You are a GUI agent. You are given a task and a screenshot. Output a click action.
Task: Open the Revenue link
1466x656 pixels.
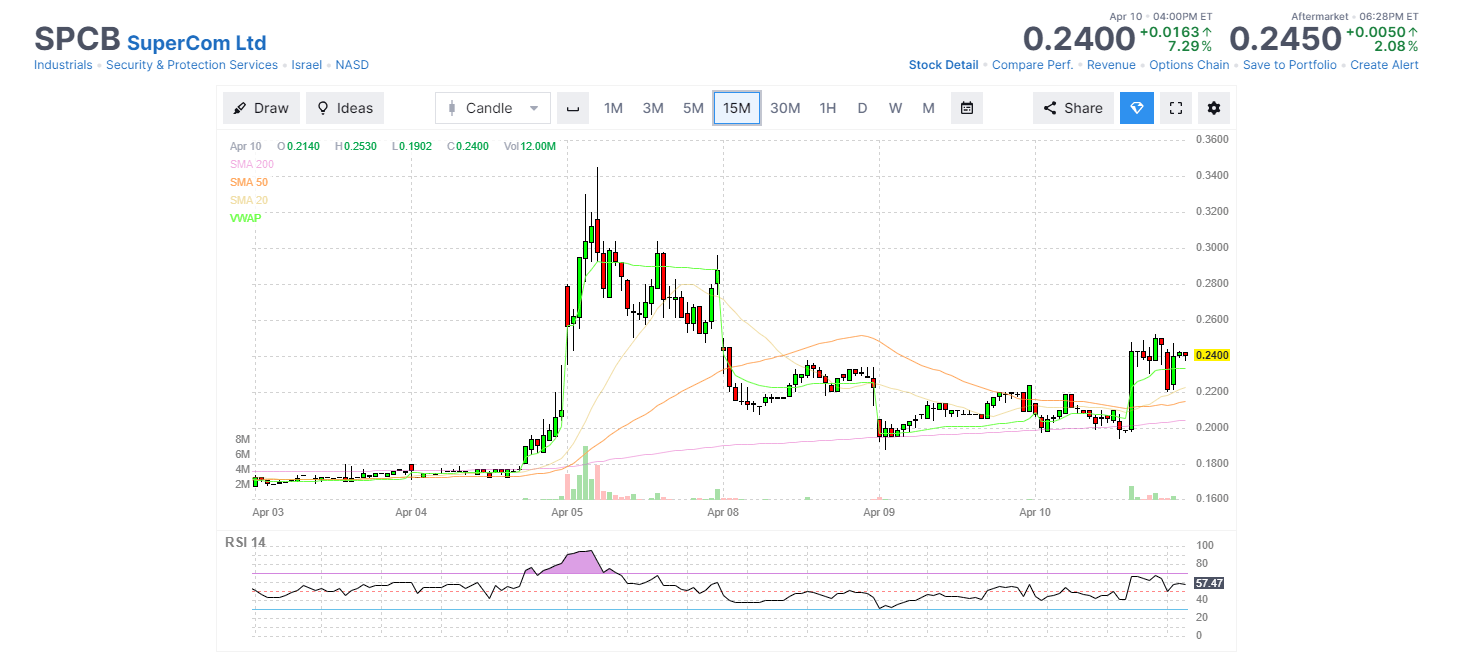[1111, 64]
